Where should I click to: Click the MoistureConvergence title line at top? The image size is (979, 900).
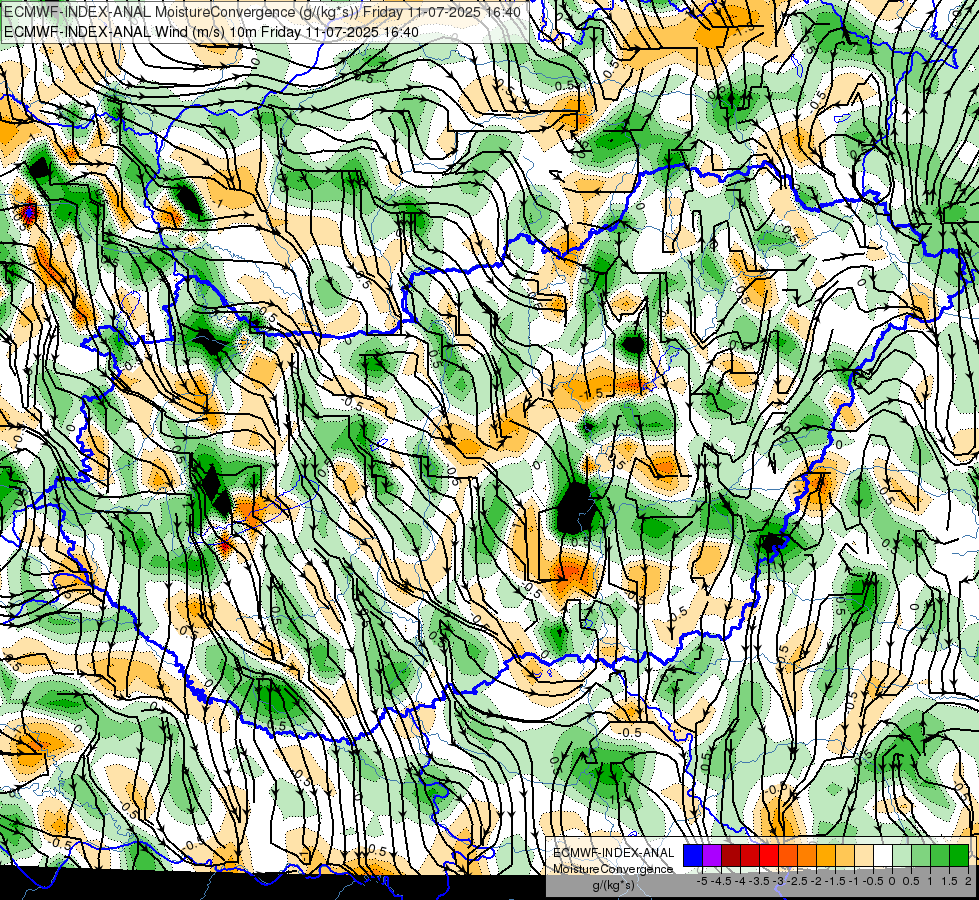262,12
